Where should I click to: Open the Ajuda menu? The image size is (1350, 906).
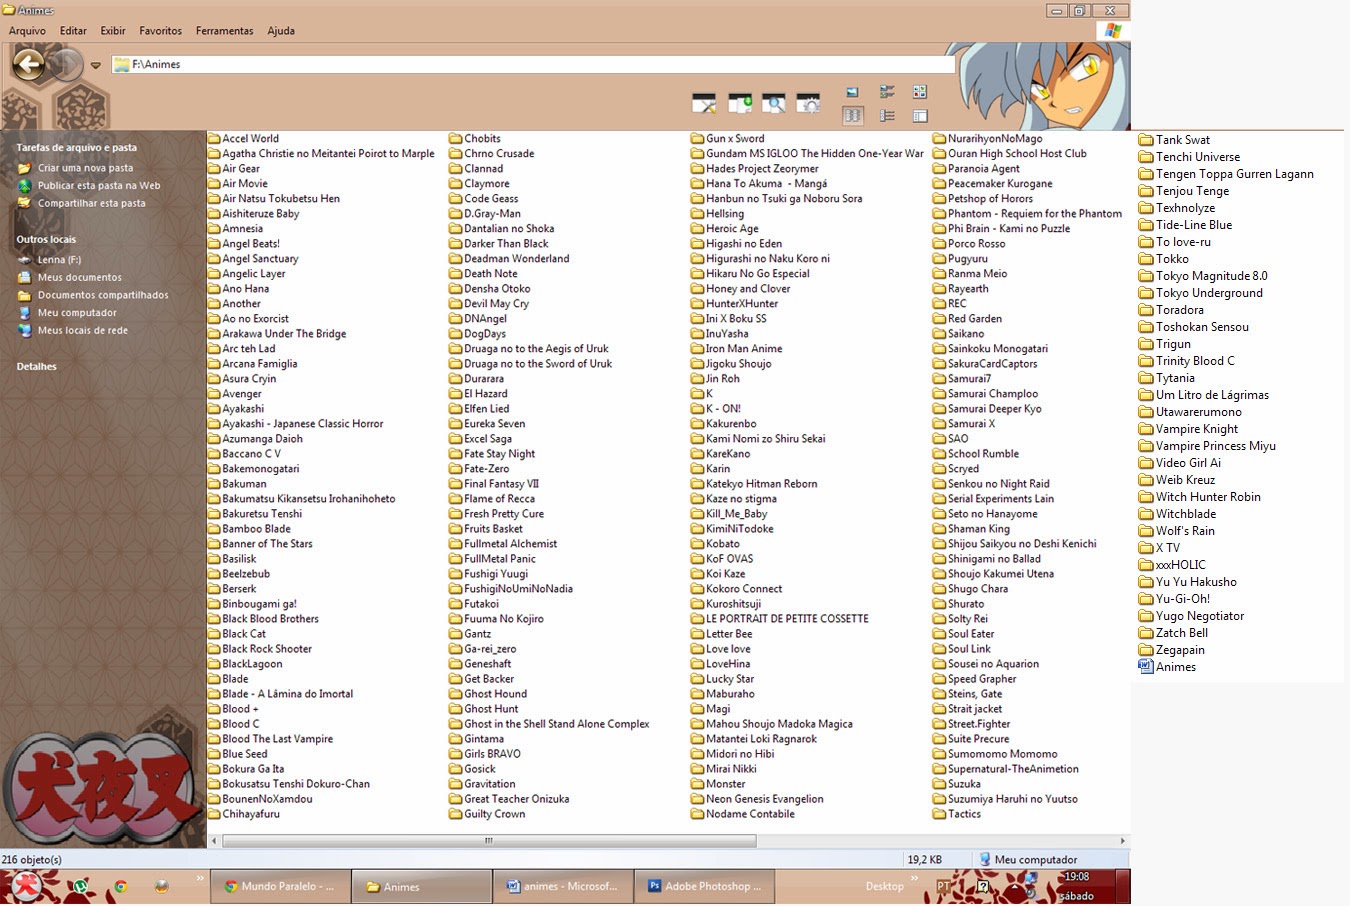pos(281,31)
